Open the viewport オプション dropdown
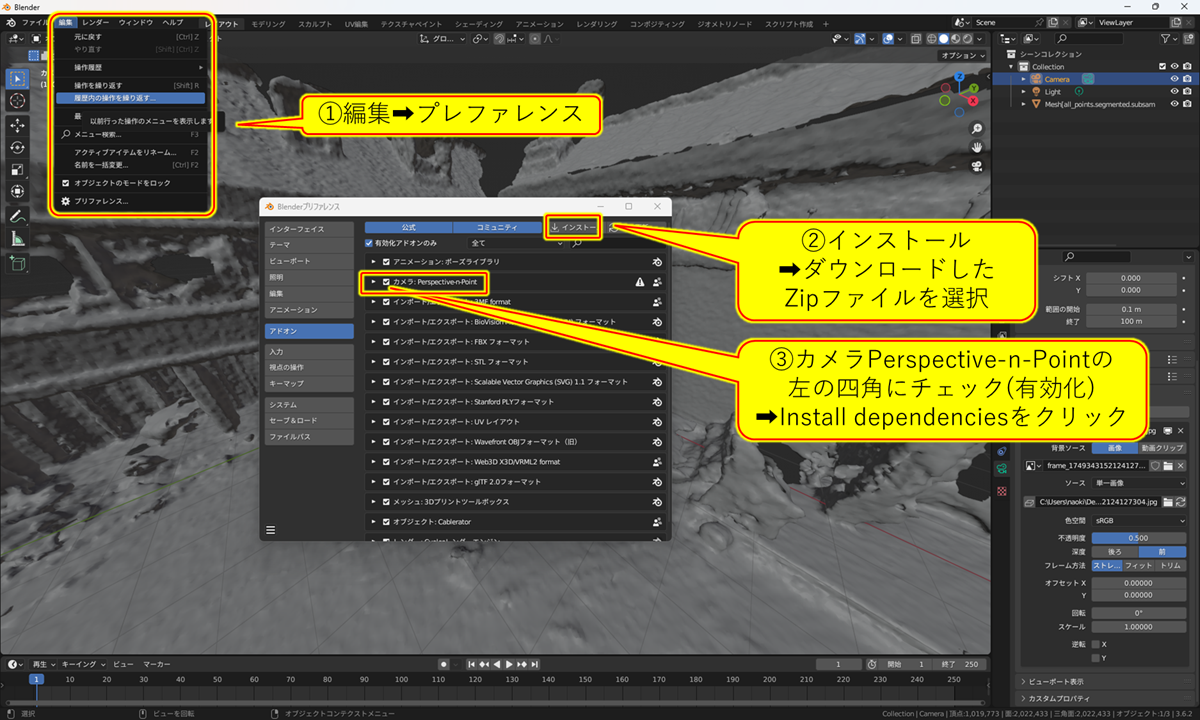This screenshot has width=1200, height=720. (963, 56)
